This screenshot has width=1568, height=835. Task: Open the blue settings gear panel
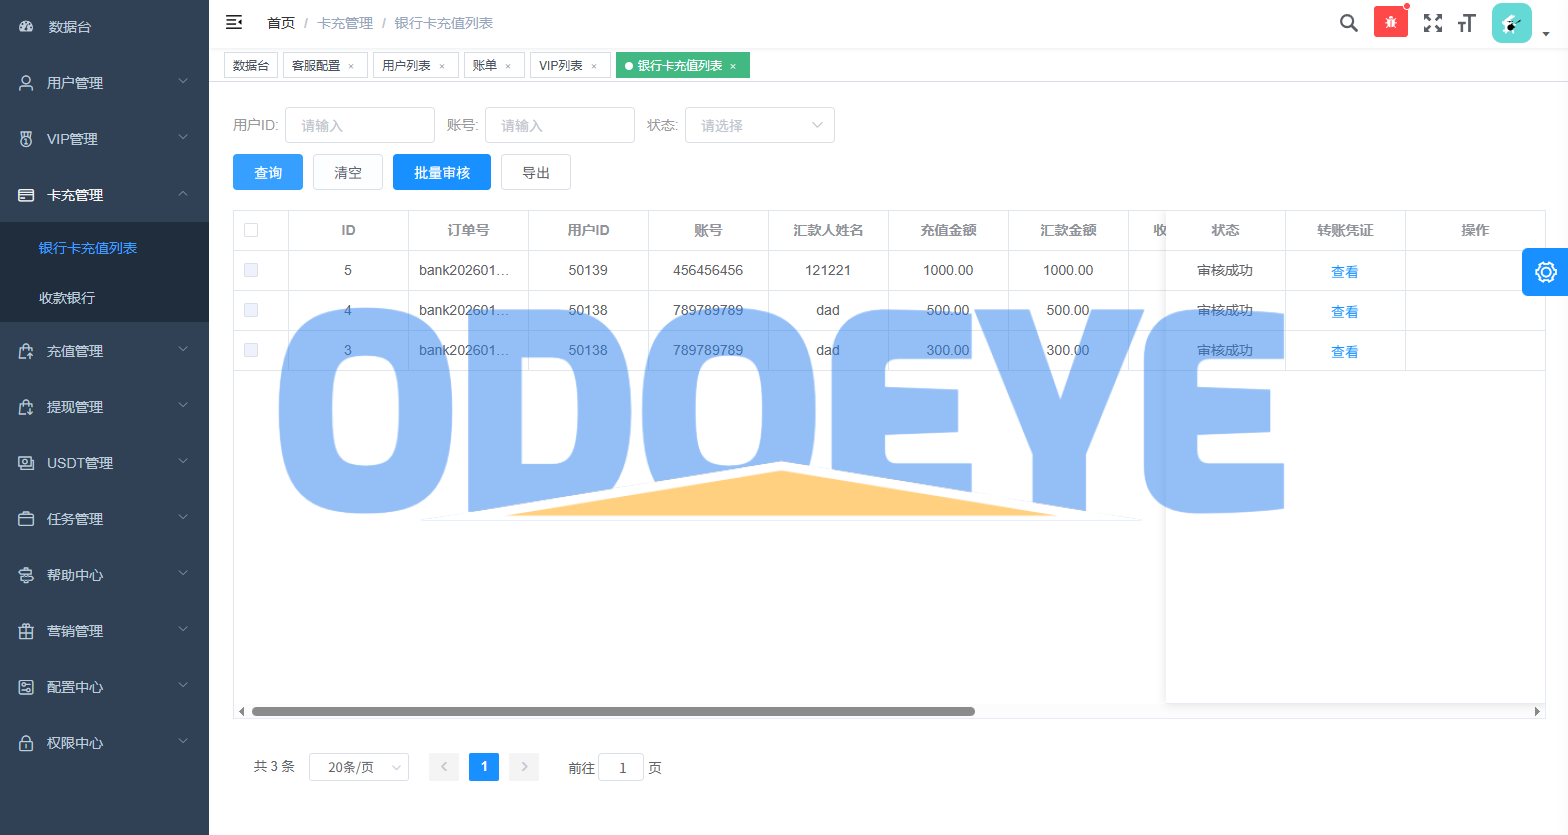click(x=1545, y=272)
